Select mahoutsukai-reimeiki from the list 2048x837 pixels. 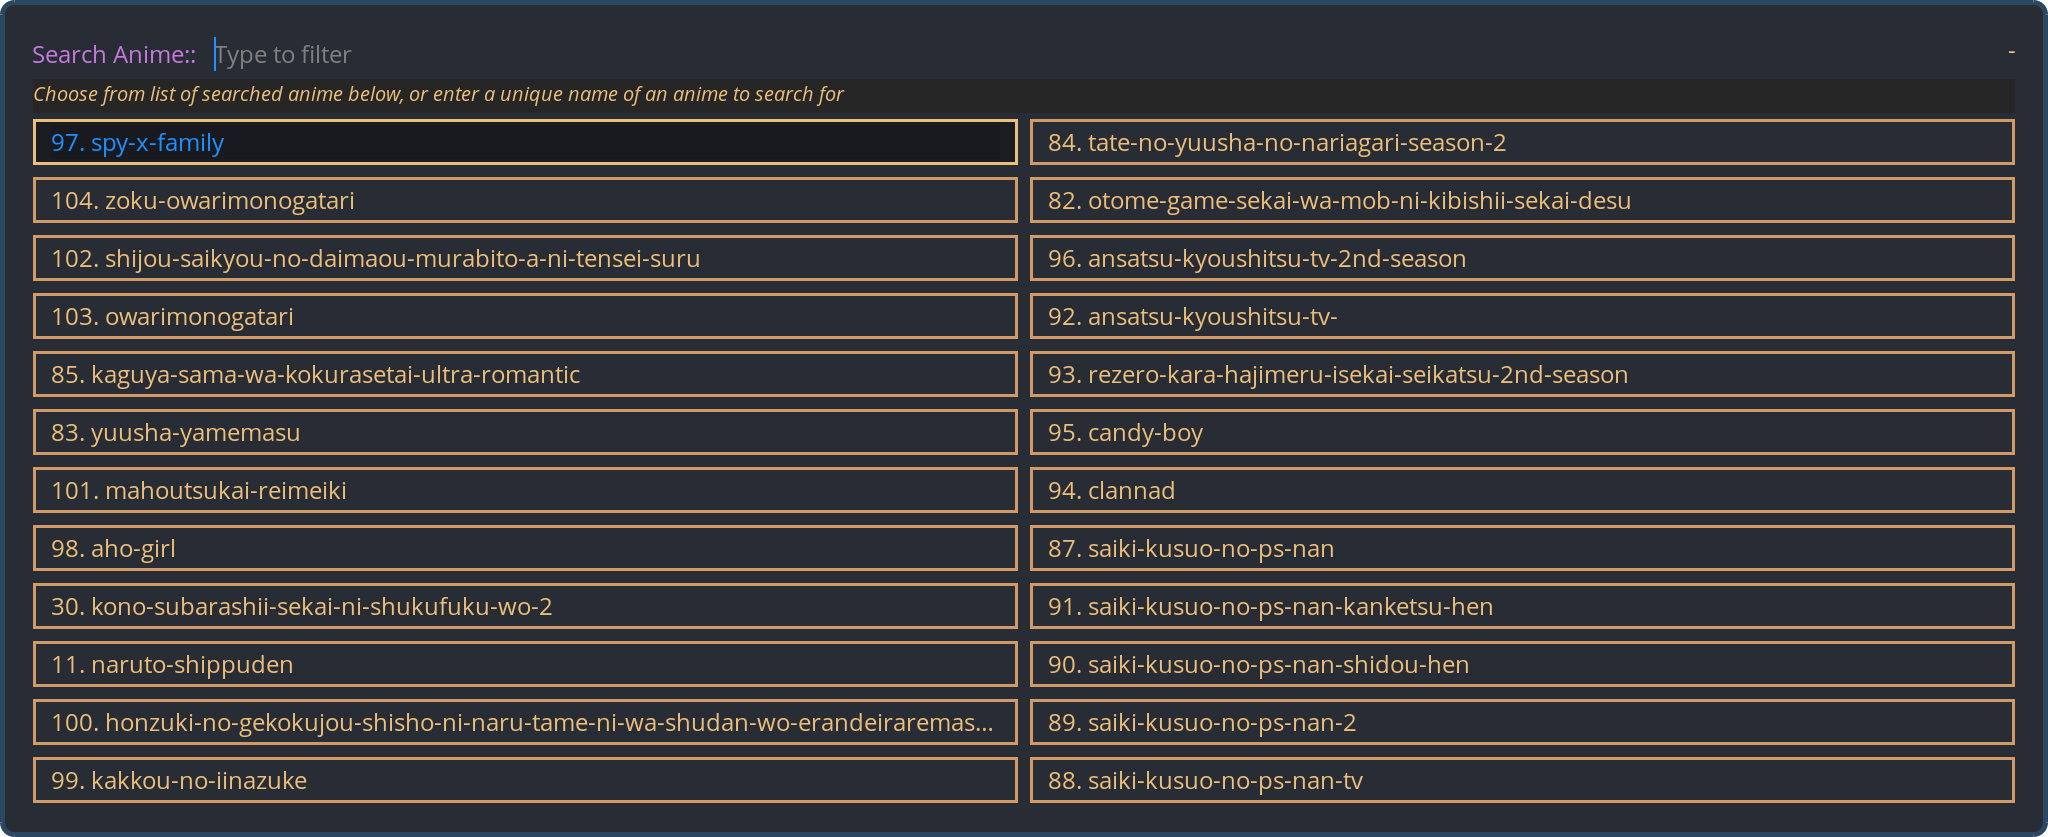click(524, 490)
